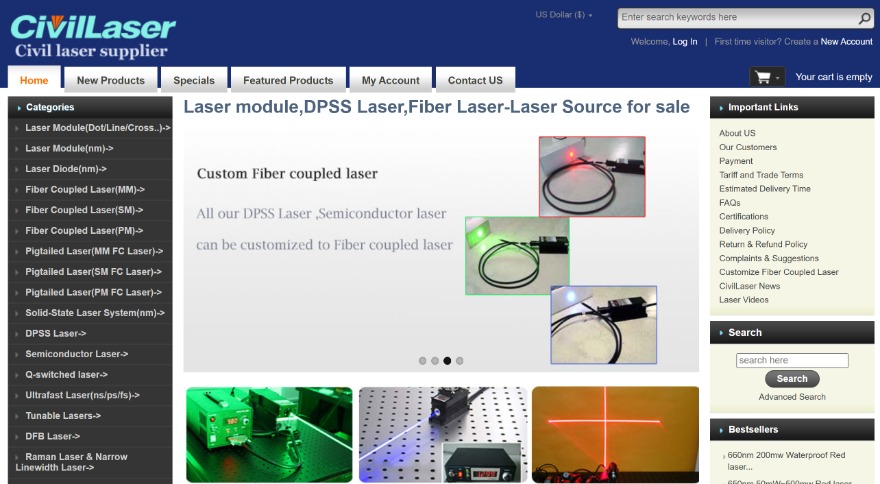View the red cross laser thumbnail
The width and height of the screenshot is (880, 484).
[615, 435]
